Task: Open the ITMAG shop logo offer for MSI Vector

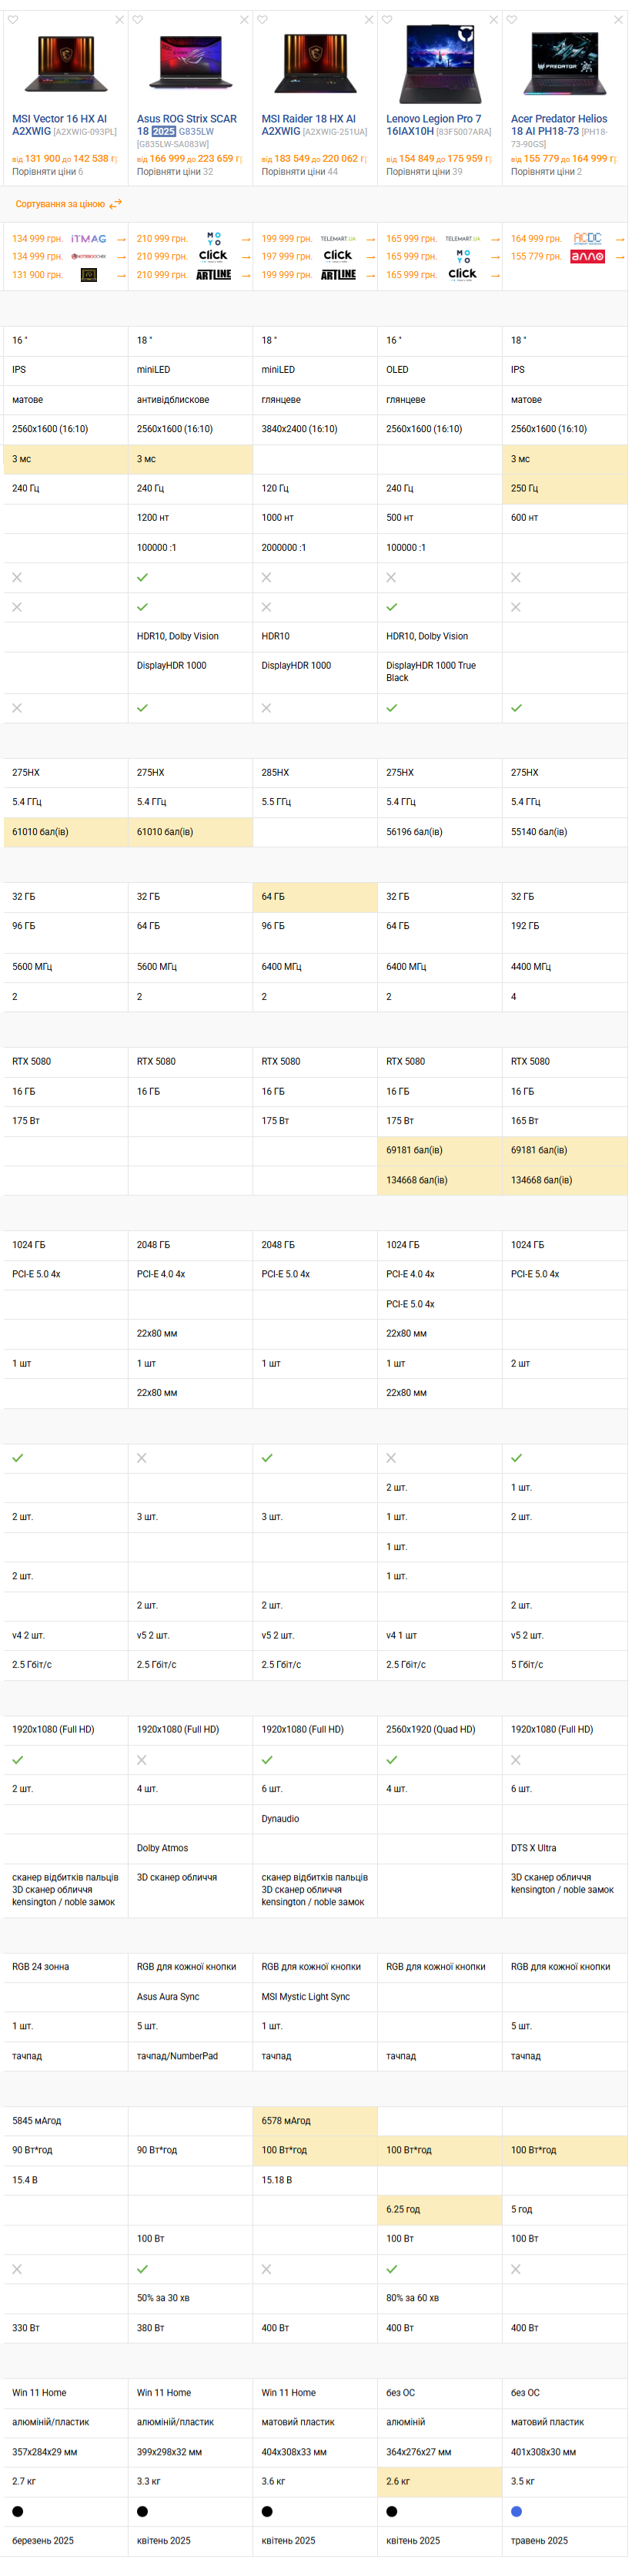Action: point(89,239)
